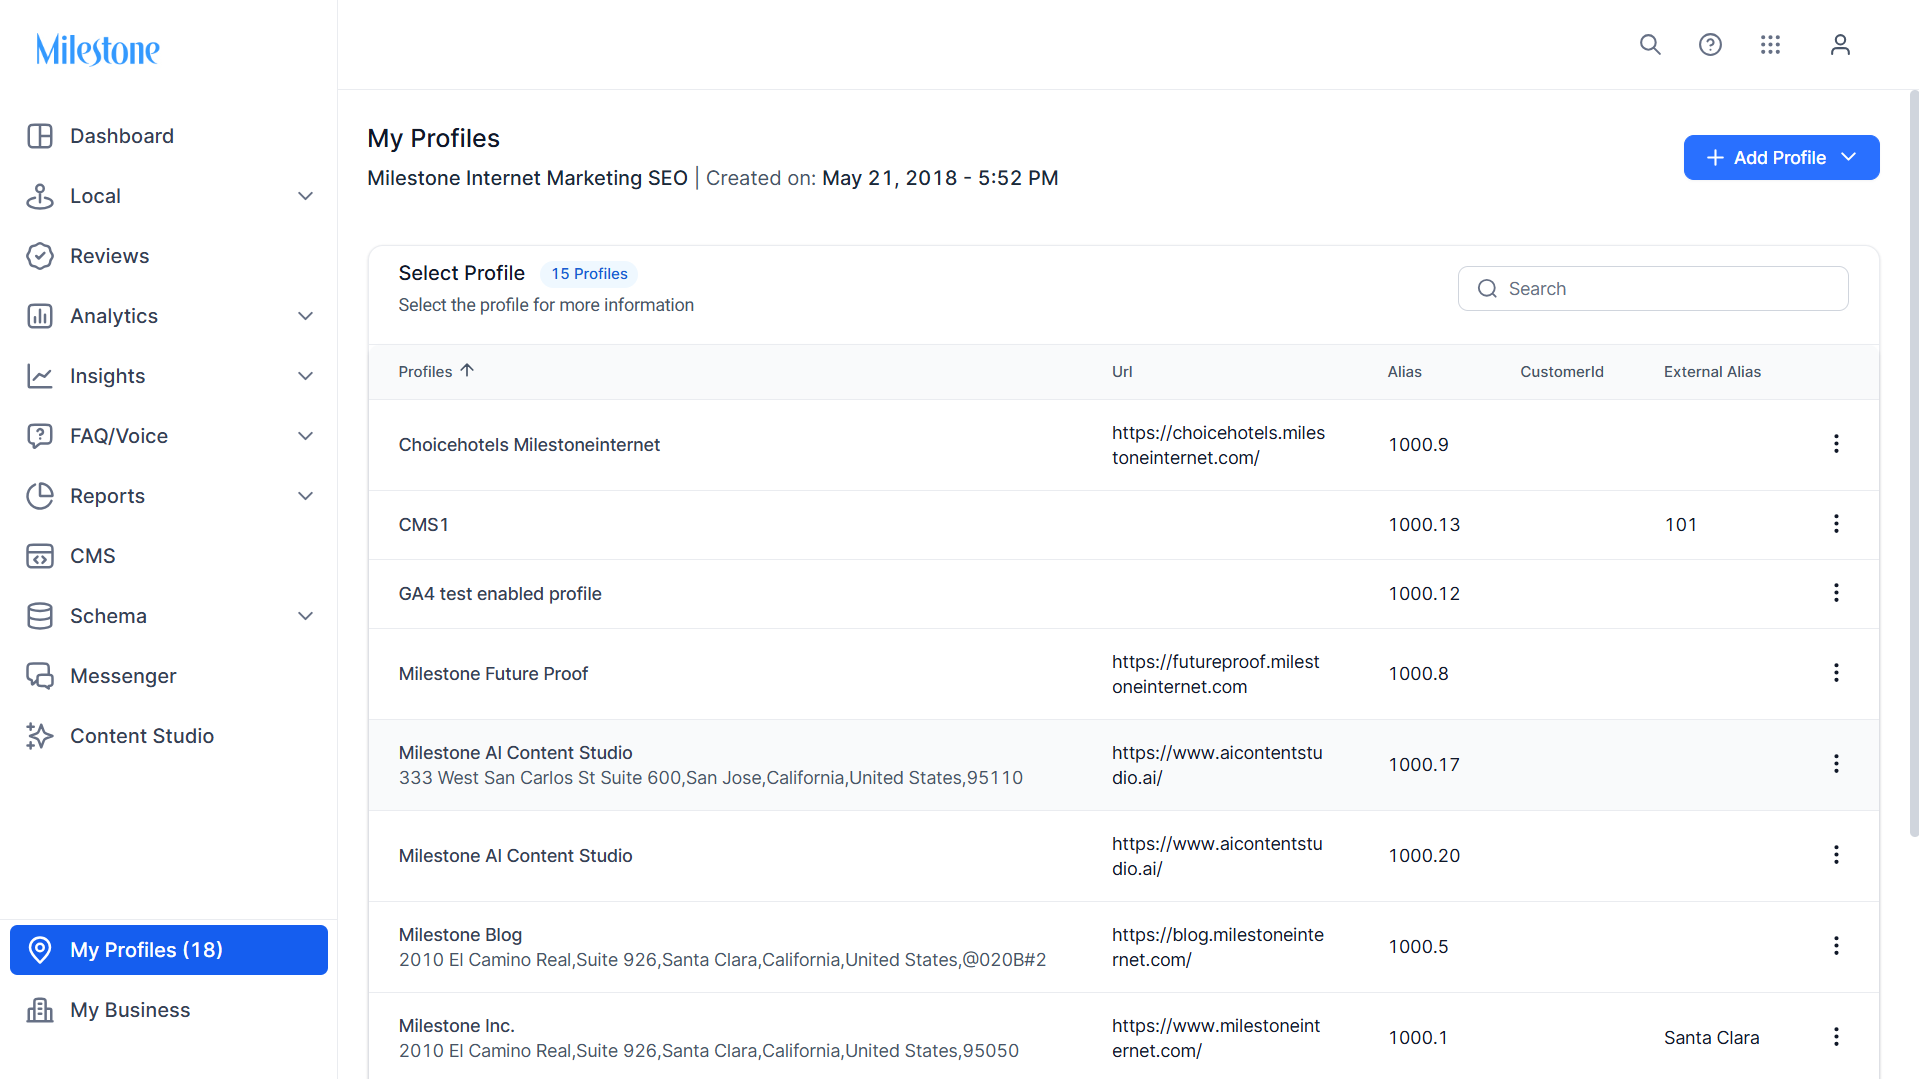The image size is (1919, 1079).
Task: Click the FAQ/Voice question bubble icon
Action: pyautogui.click(x=40, y=436)
